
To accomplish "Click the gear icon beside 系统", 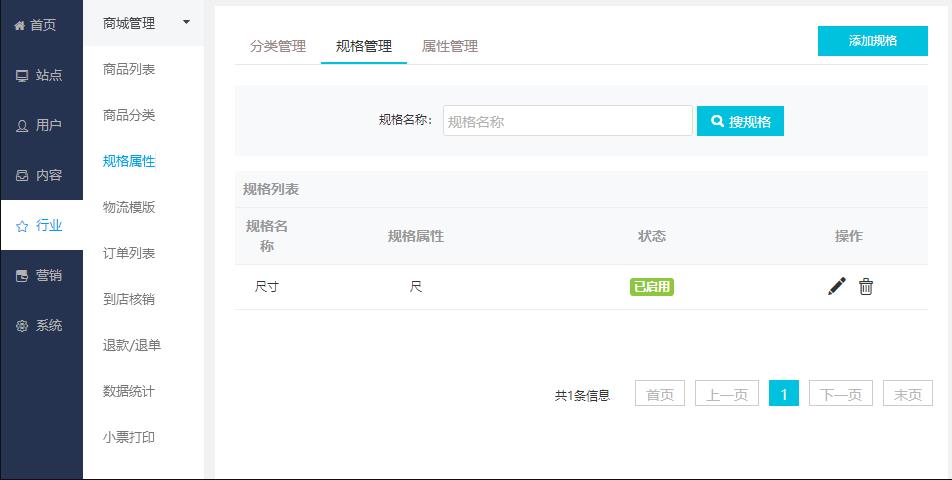I will [22, 326].
